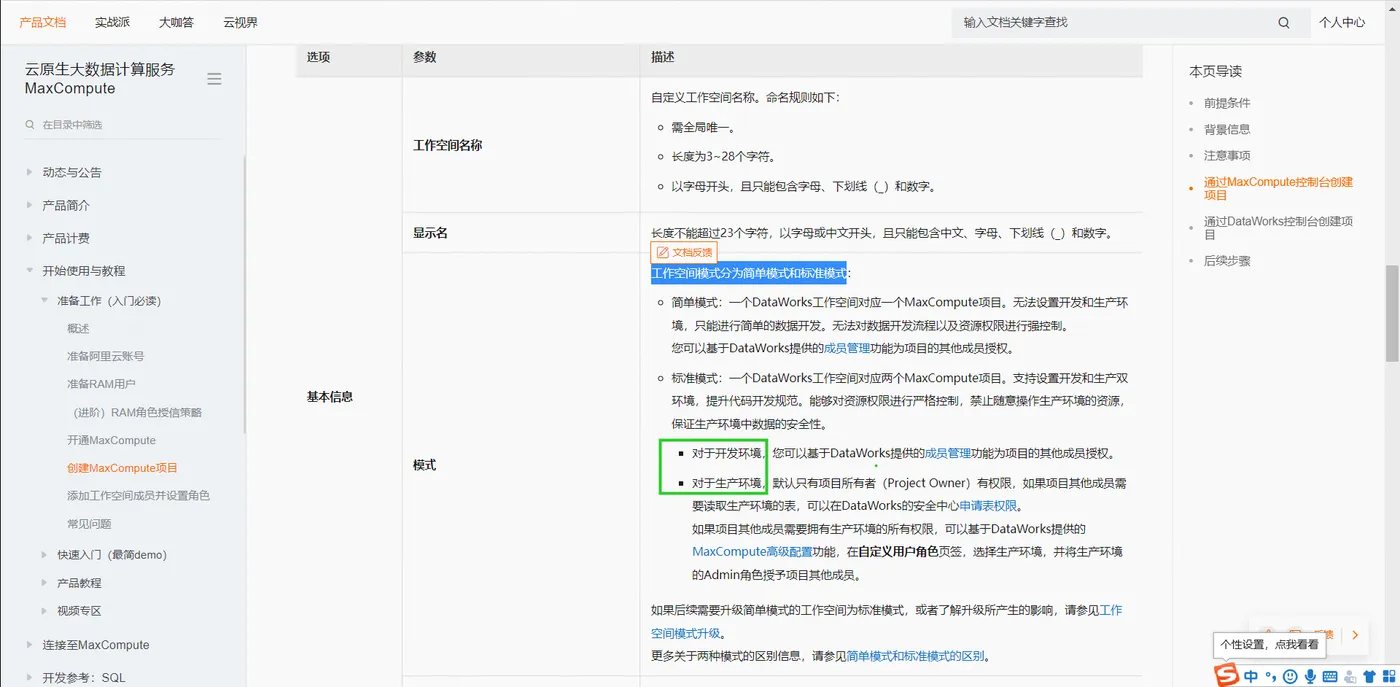Open 个人中心 in top bar
This screenshot has height=687, width=1400.
tap(1341, 22)
